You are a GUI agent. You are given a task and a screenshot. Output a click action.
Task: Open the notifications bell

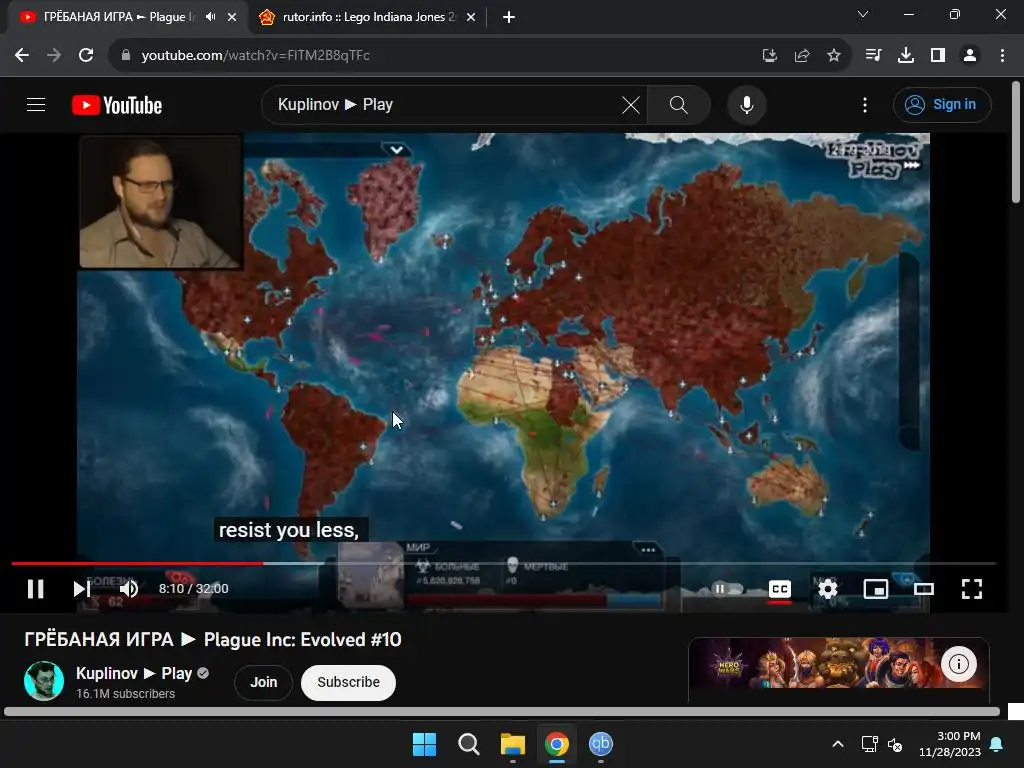pos(997,744)
